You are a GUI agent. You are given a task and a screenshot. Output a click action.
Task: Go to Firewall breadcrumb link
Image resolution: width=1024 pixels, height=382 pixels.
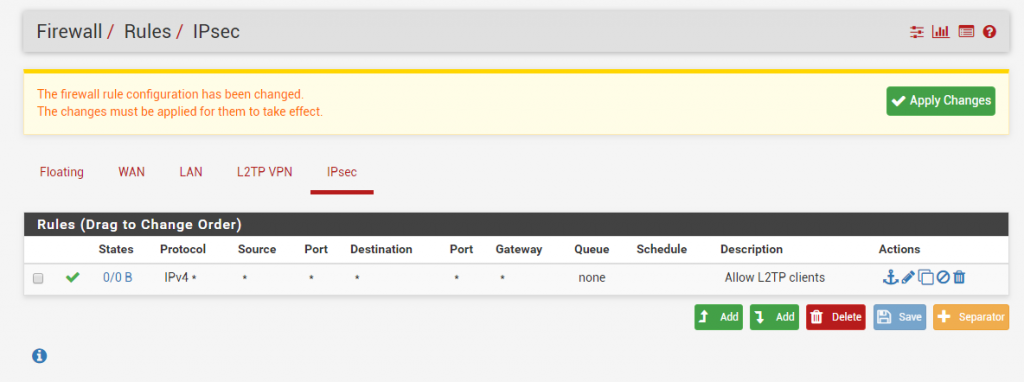tap(69, 31)
